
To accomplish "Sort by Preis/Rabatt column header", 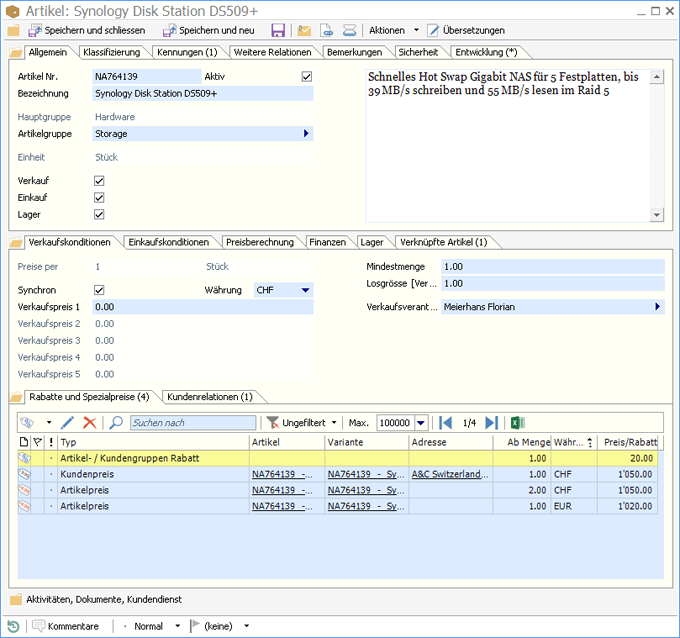I will click(x=630, y=442).
